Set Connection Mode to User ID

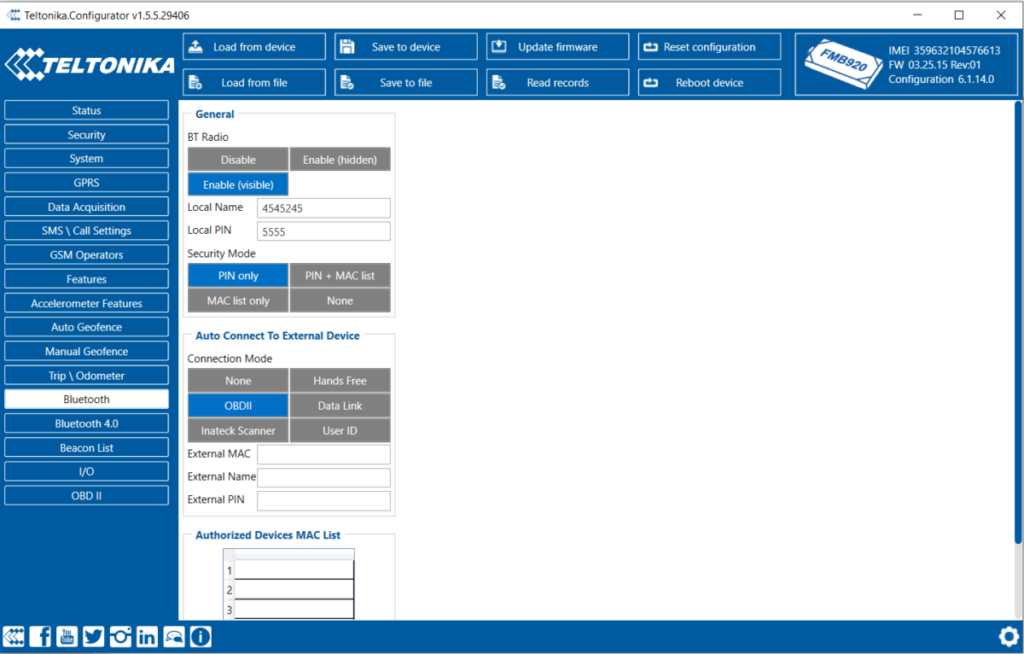pyautogui.click(x=340, y=431)
